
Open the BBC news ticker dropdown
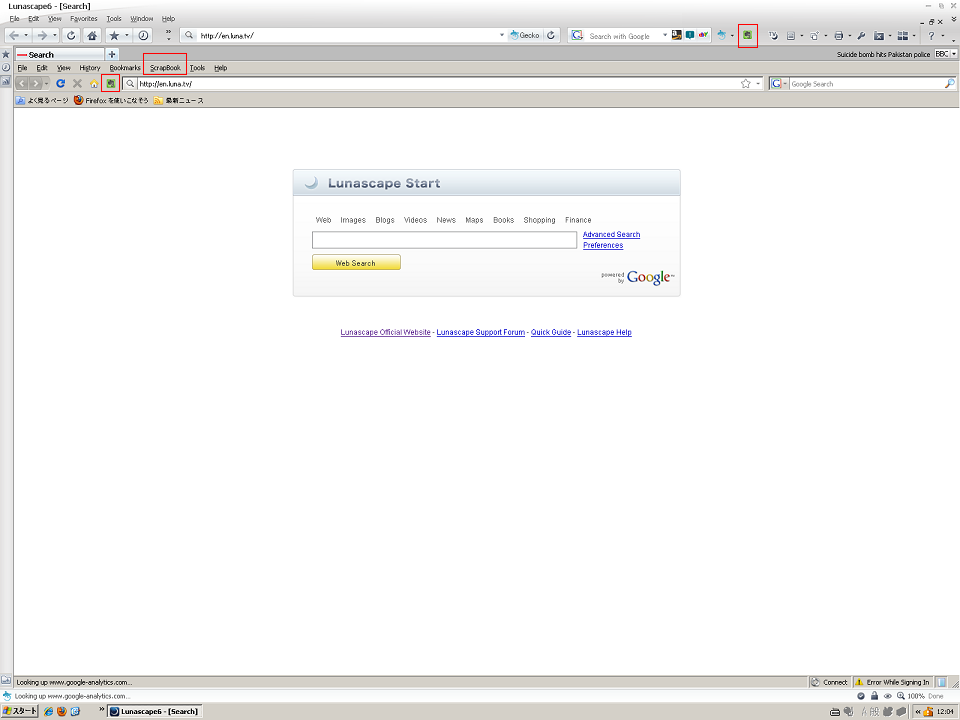pos(953,54)
